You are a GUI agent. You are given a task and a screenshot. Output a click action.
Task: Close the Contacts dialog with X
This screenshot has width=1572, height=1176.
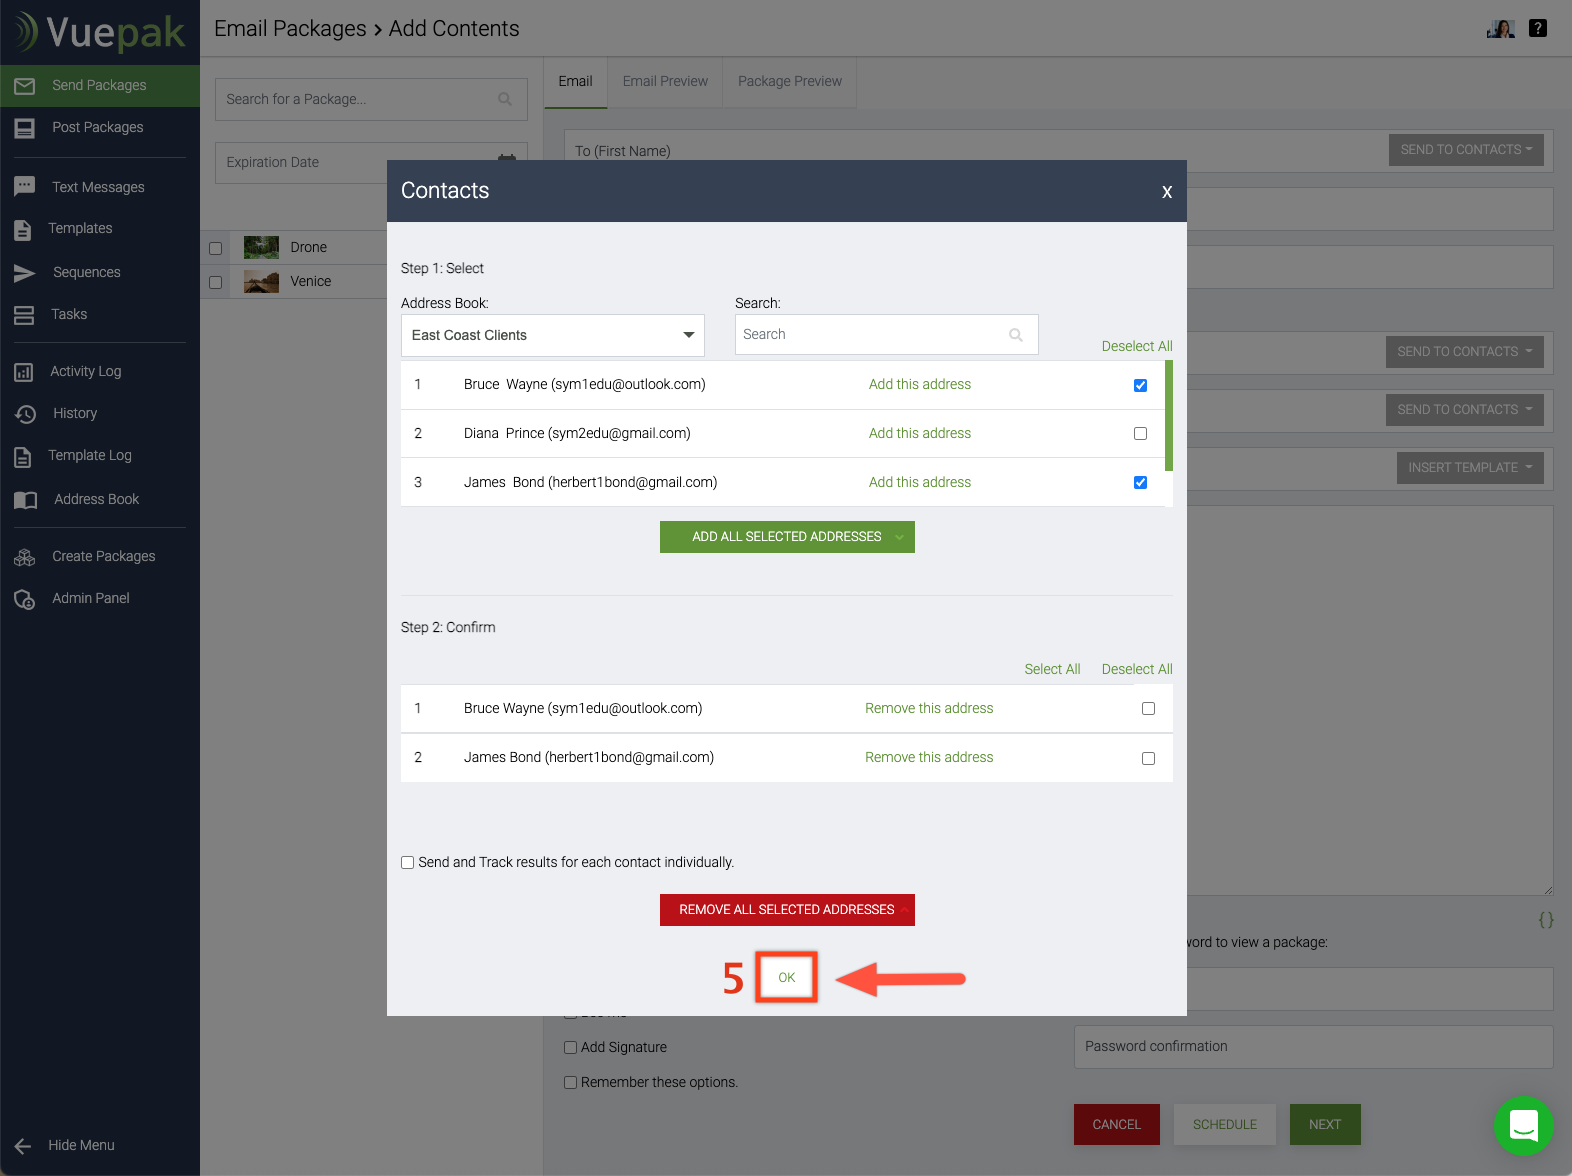click(1167, 192)
